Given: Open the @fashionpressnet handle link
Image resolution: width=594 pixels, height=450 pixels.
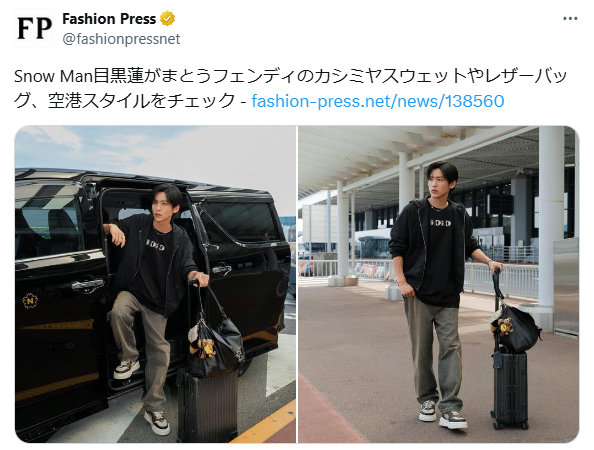Looking at the screenshot, I should pyautogui.click(x=121, y=39).
